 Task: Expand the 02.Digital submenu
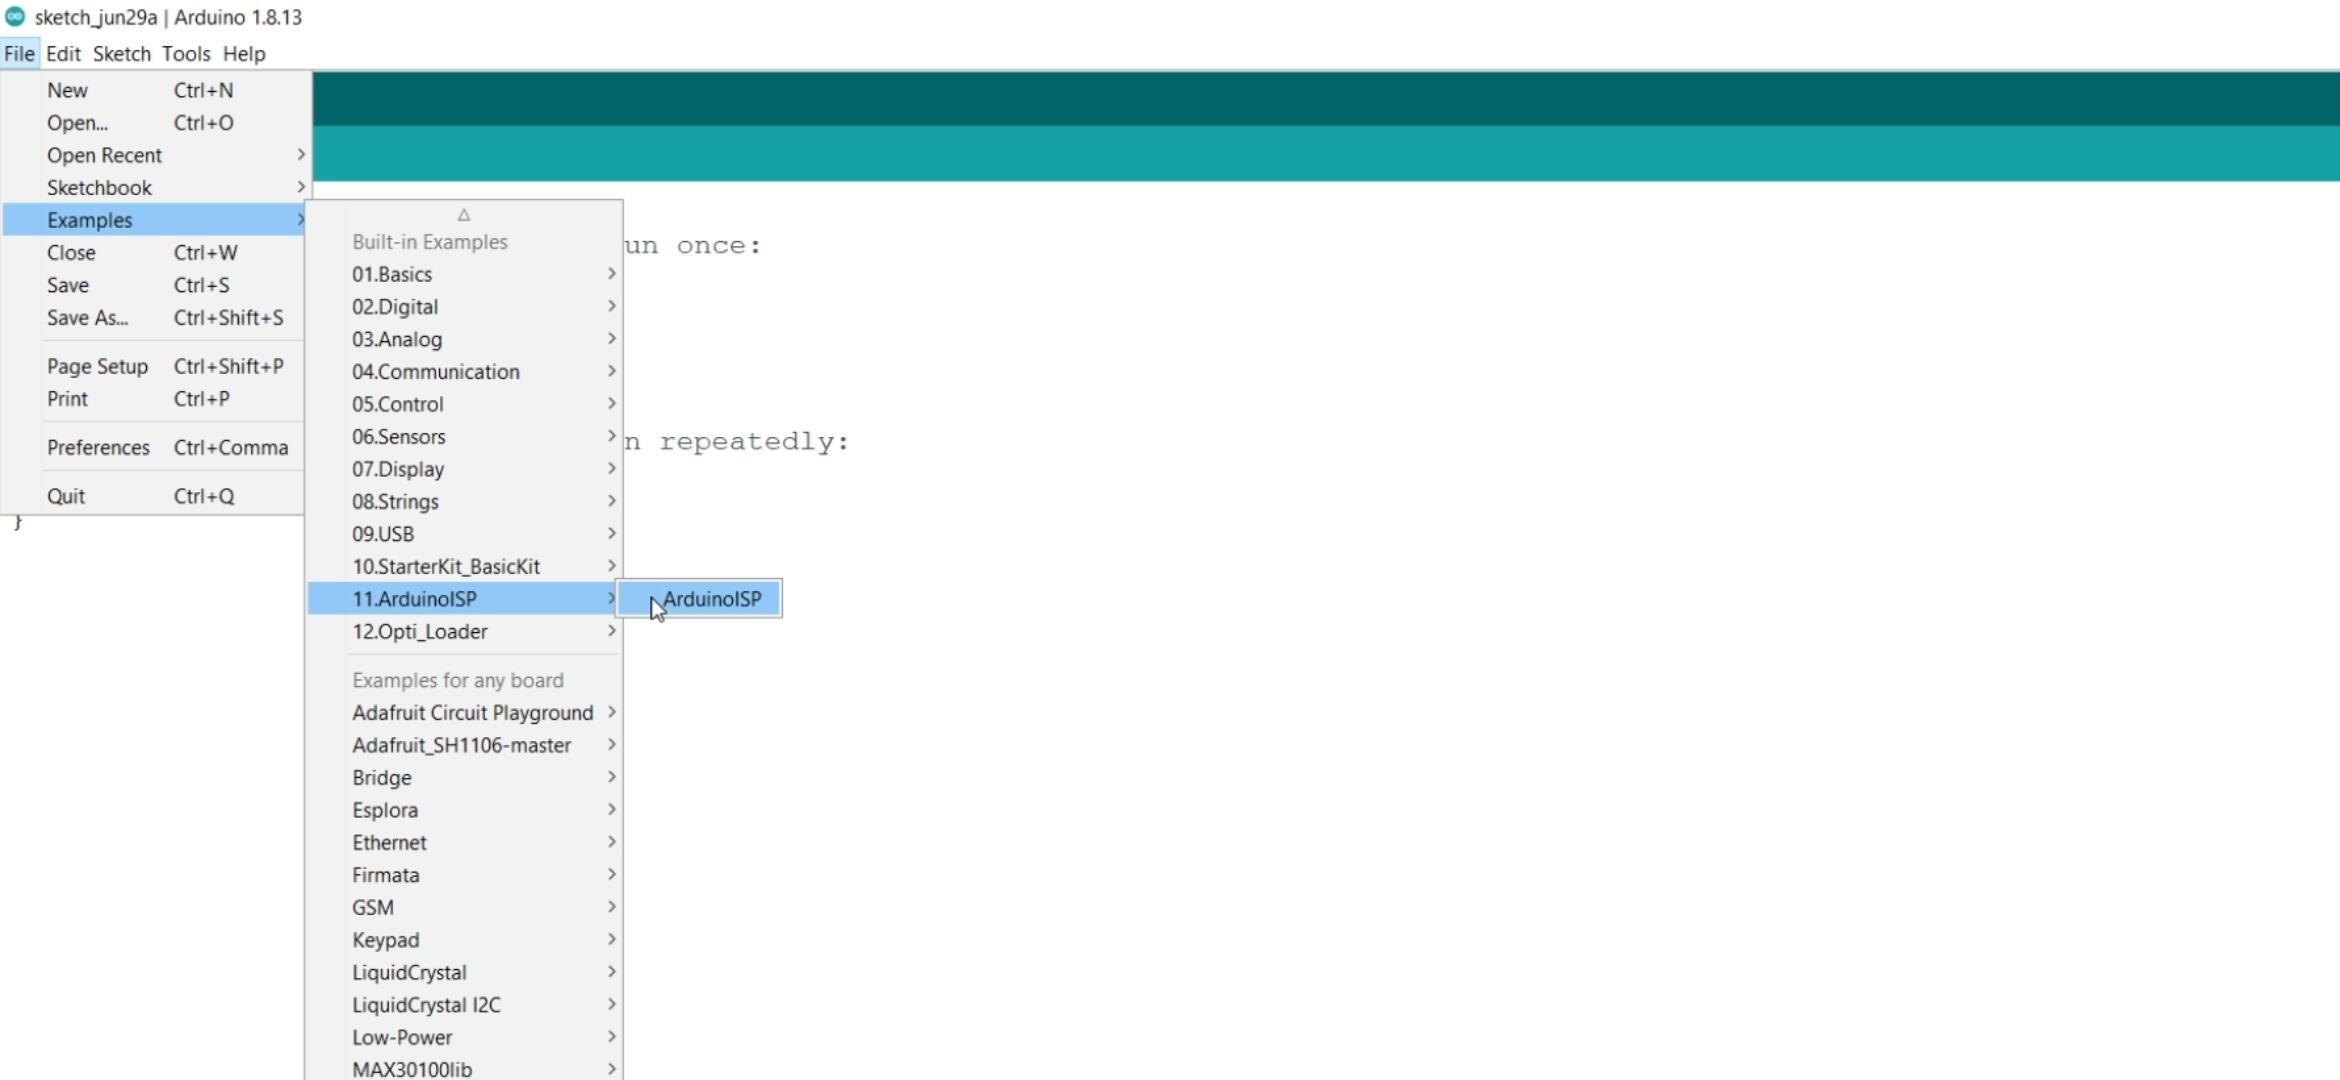pos(395,306)
